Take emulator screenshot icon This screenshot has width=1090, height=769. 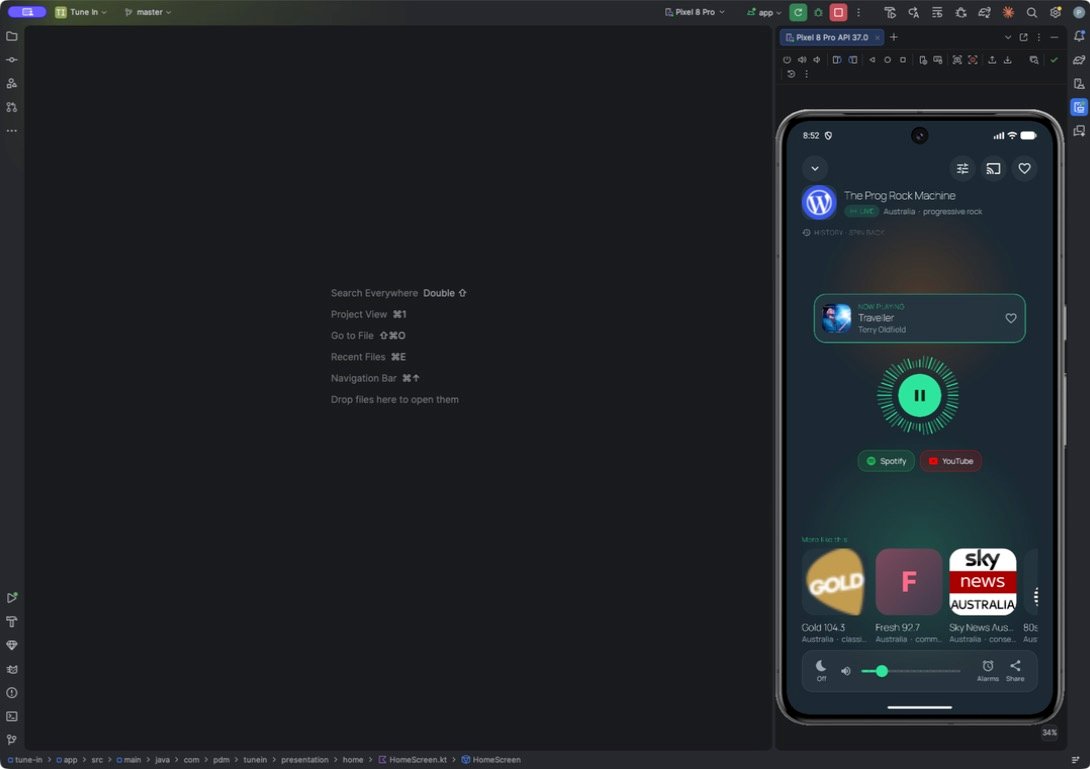click(x=957, y=60)
